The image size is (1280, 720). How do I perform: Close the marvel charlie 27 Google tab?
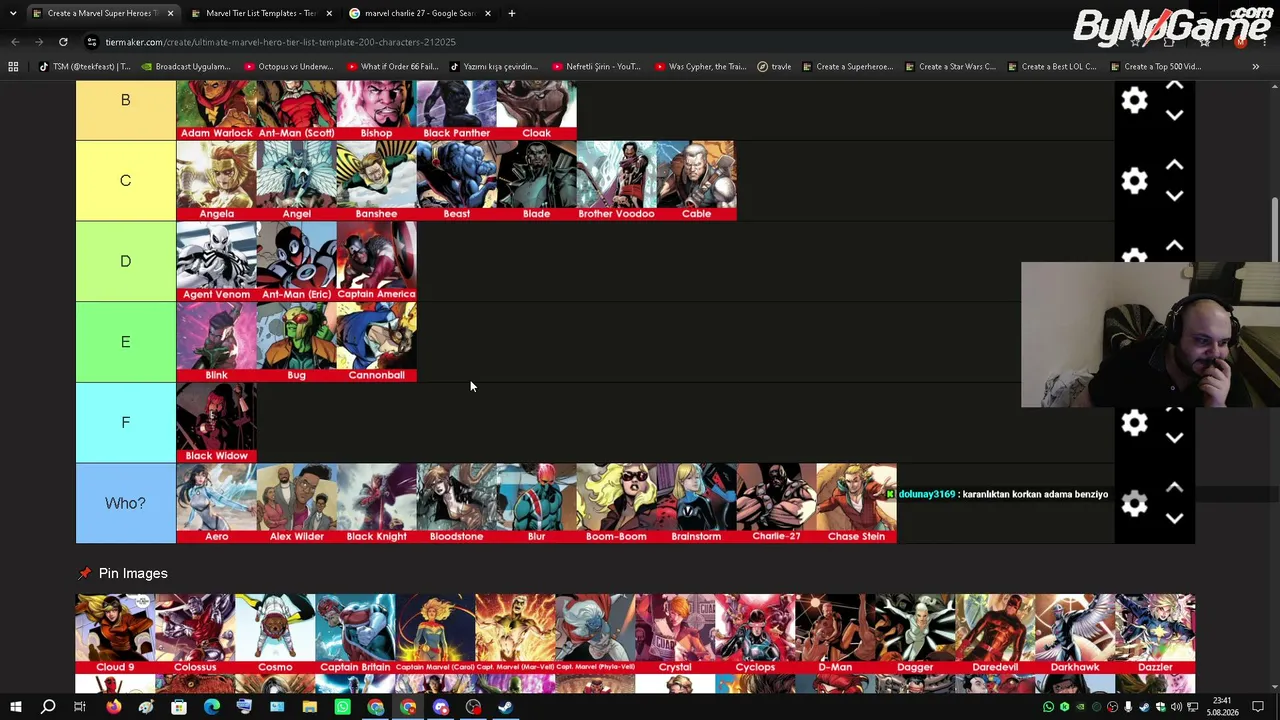(x=488, y=13)
